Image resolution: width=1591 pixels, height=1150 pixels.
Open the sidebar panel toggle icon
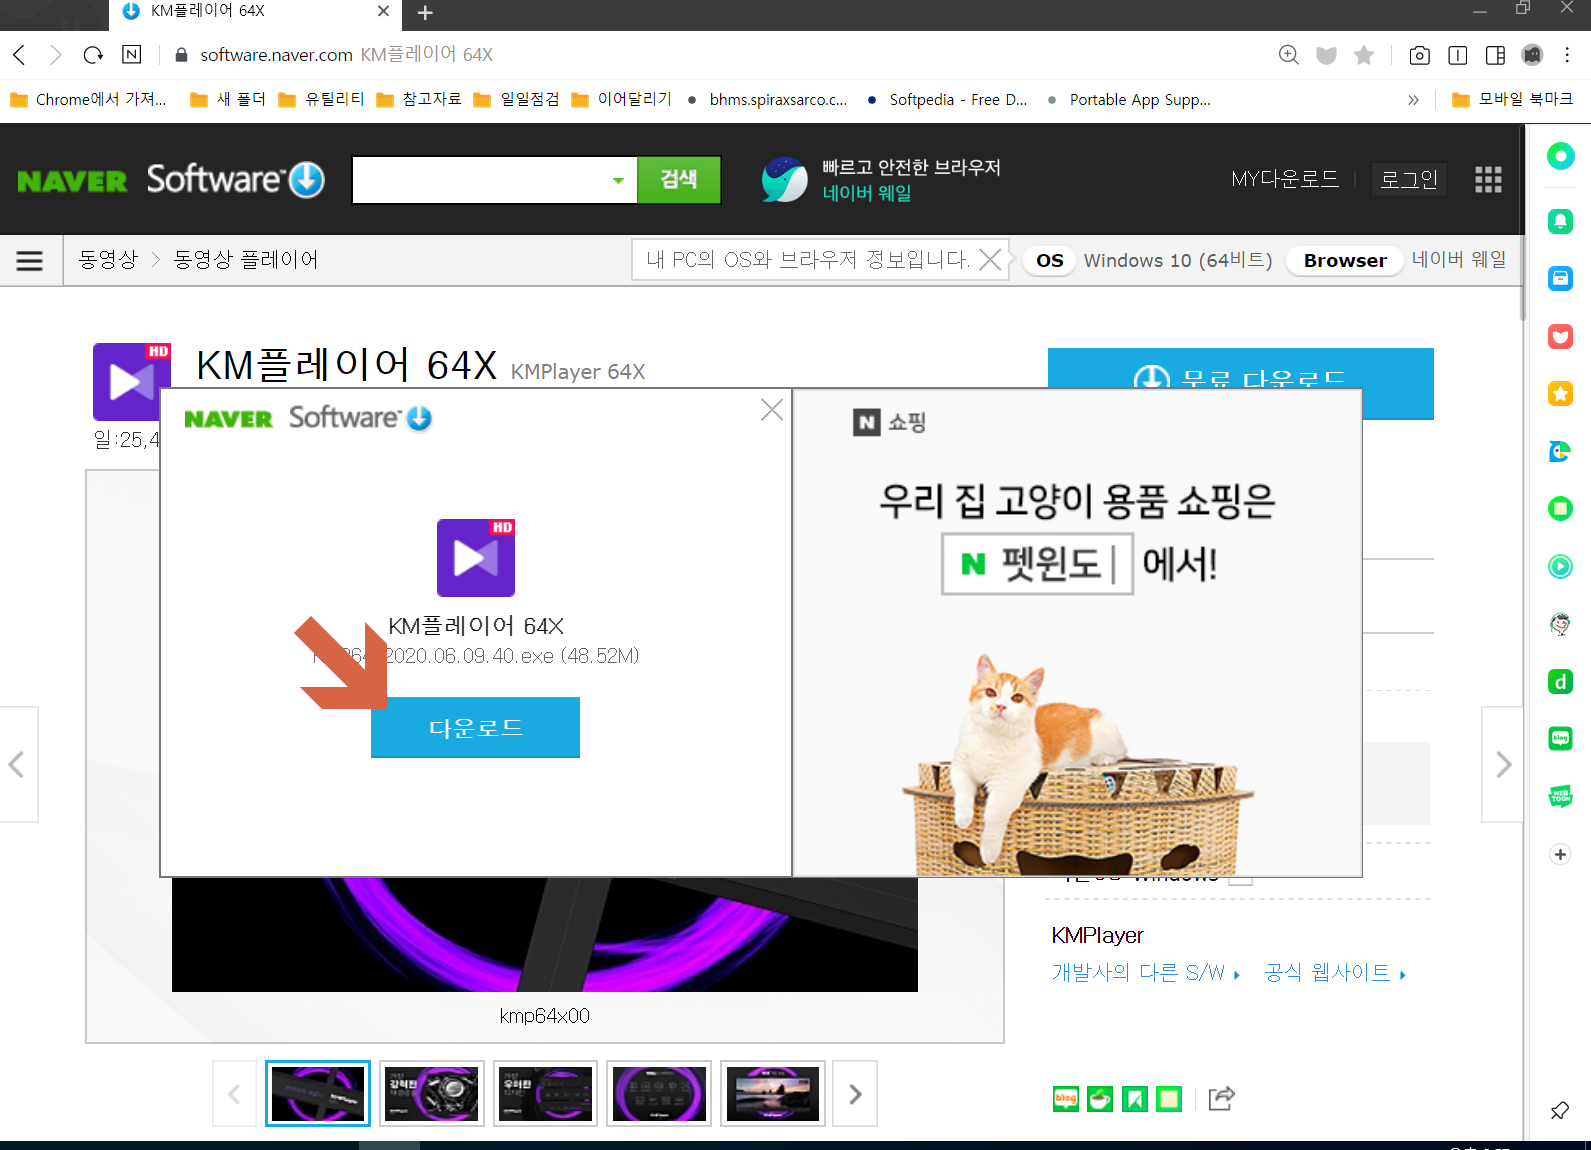click(x=1496, y=55)
